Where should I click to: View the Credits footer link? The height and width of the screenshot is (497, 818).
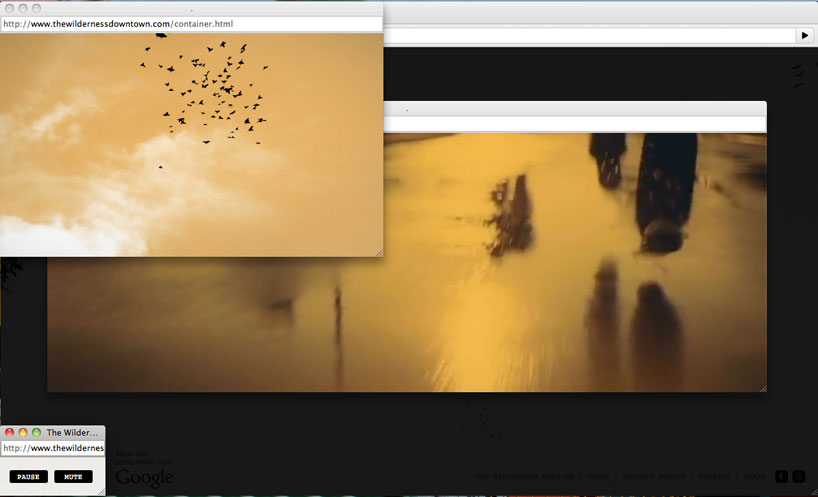tap(714, 477)
